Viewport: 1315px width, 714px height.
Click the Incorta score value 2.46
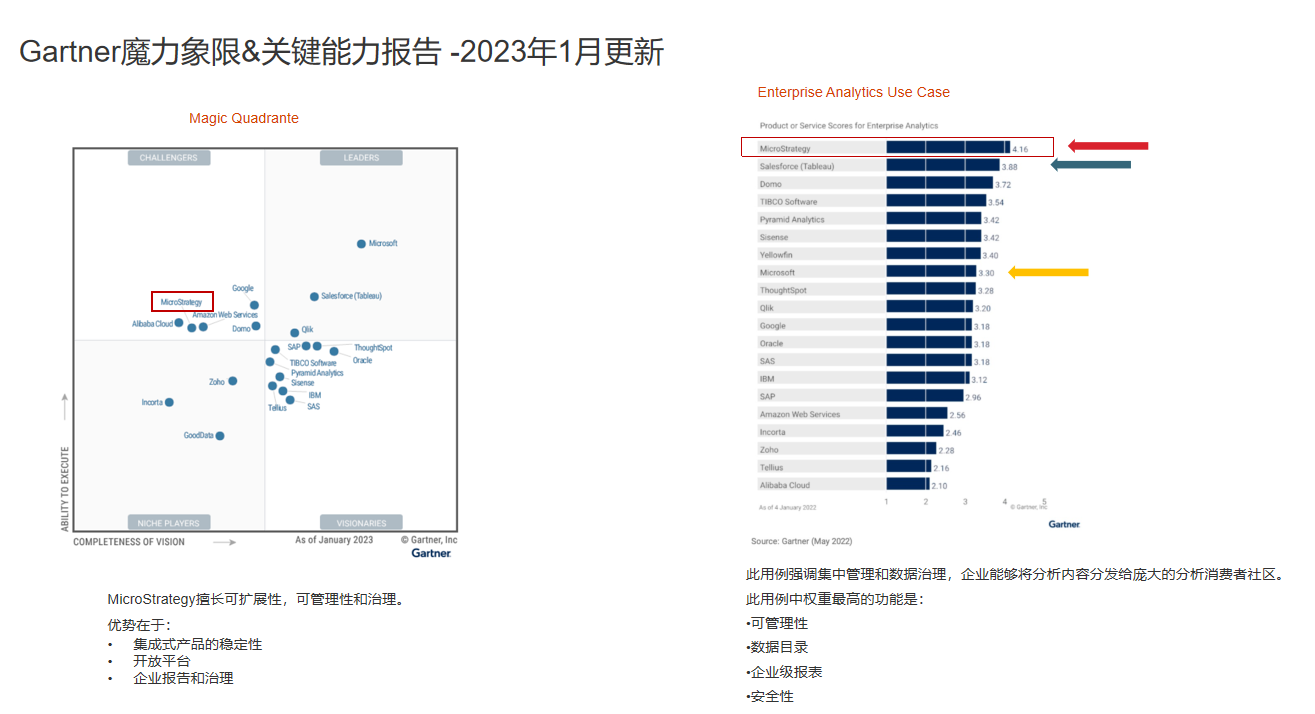[953, 433]
